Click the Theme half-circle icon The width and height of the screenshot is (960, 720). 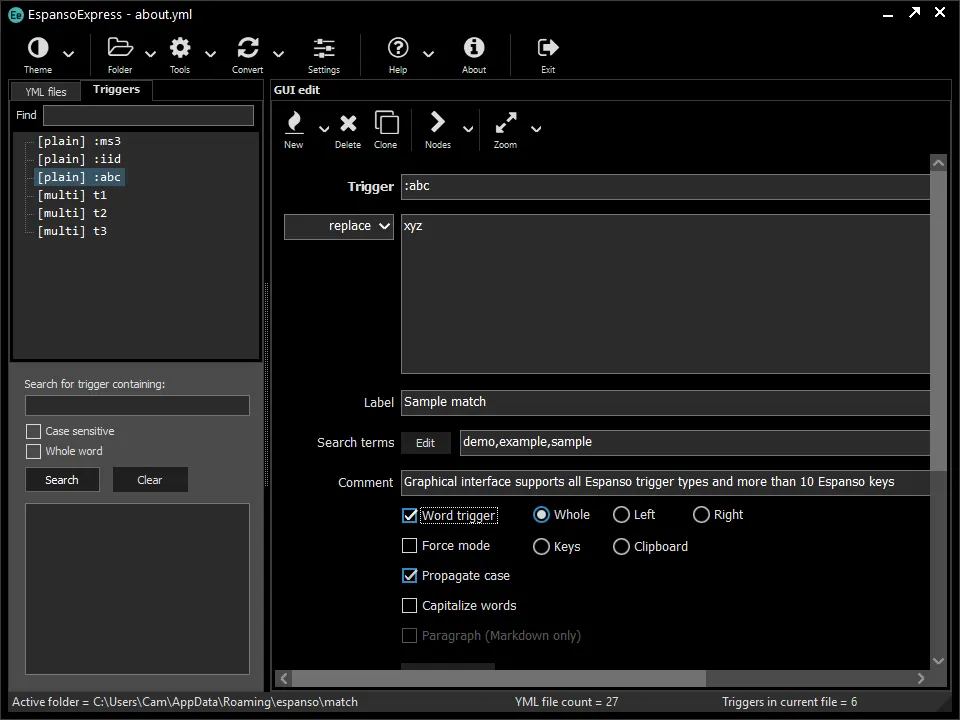38,48
